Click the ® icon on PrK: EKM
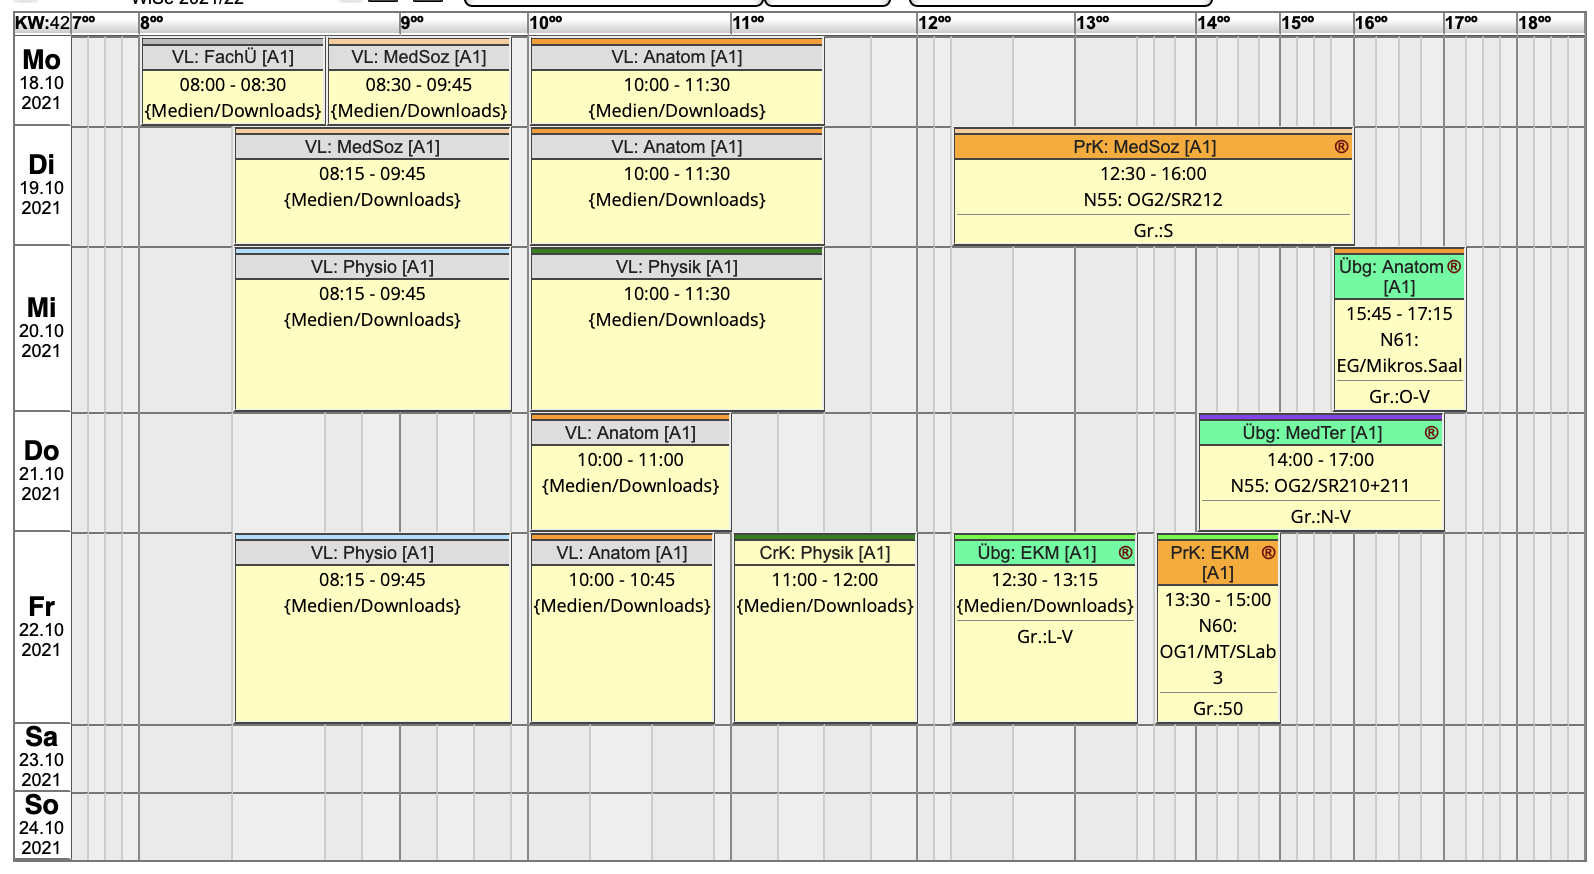 1268,553
